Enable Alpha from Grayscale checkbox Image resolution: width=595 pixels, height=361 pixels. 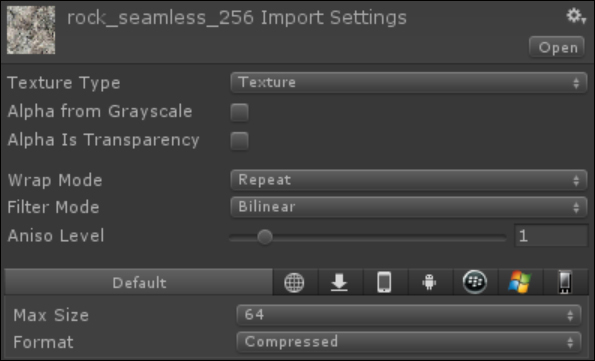tap(239, 112)
